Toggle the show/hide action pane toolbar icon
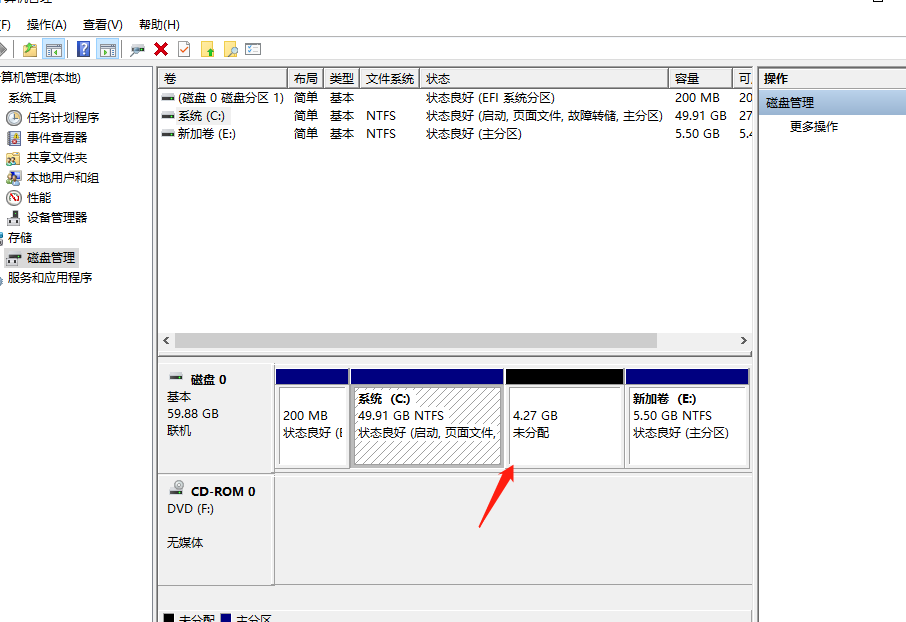Screen dimensions: 906x622 click(107, 48)
